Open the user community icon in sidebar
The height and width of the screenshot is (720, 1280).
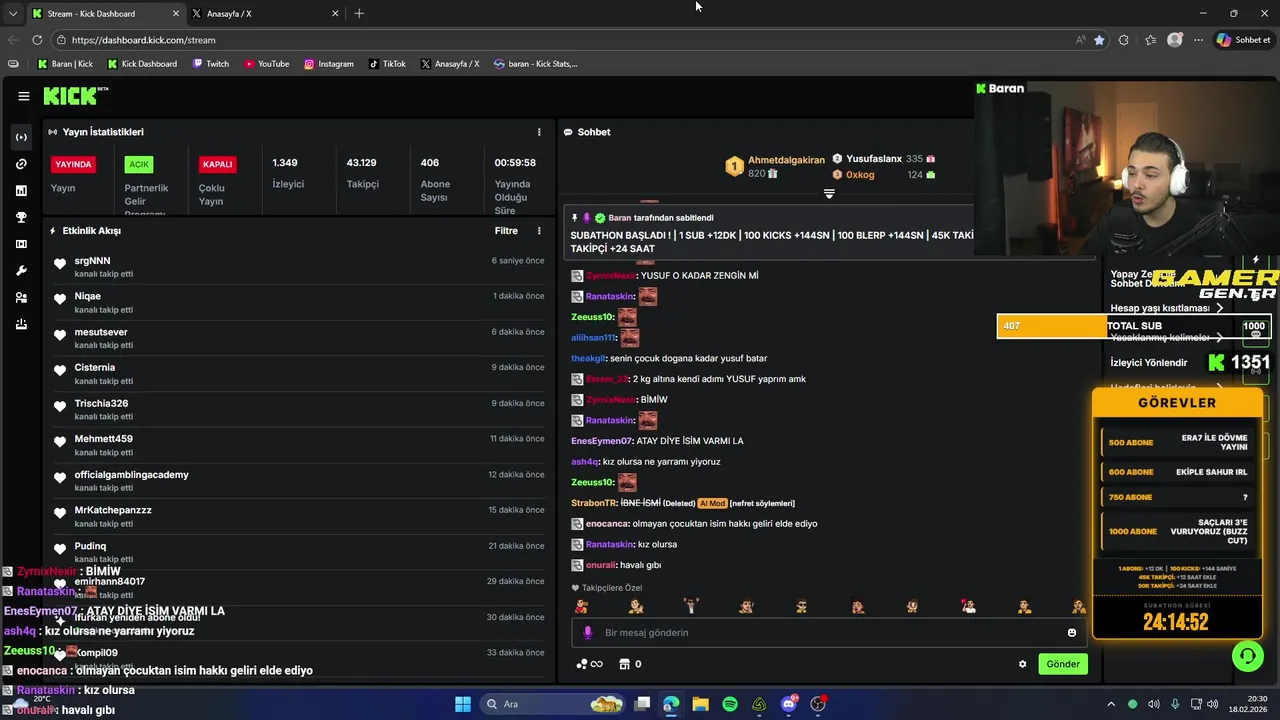[22, 298]
